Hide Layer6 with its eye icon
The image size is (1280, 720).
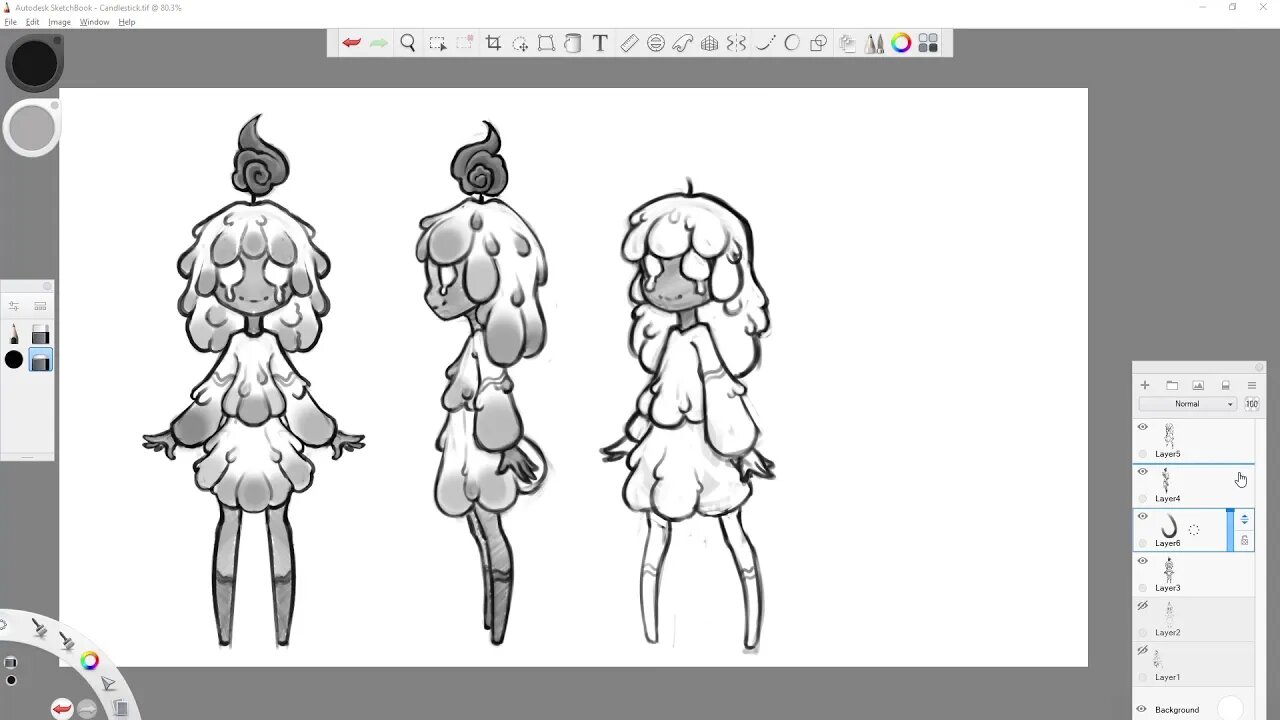pyautogui.click(x=1143, y=516)
